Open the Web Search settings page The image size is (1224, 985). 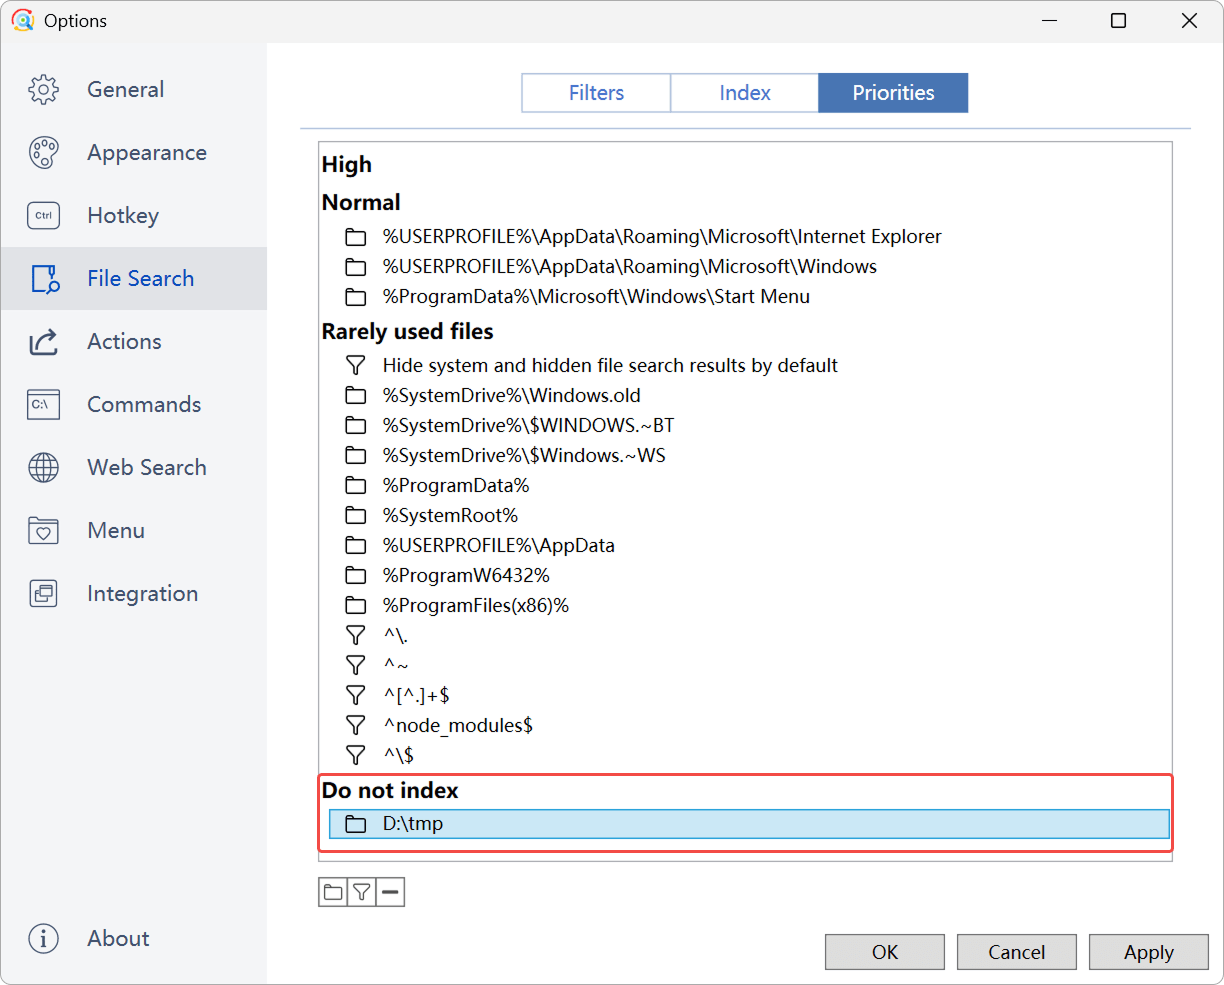pyautogui.click(x=134, y=468)
